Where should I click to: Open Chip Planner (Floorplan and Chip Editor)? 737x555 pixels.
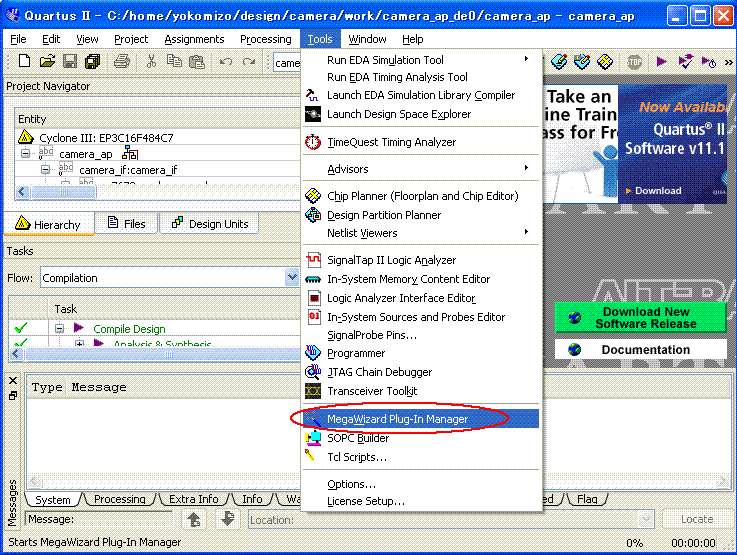(x=421, y=195)
